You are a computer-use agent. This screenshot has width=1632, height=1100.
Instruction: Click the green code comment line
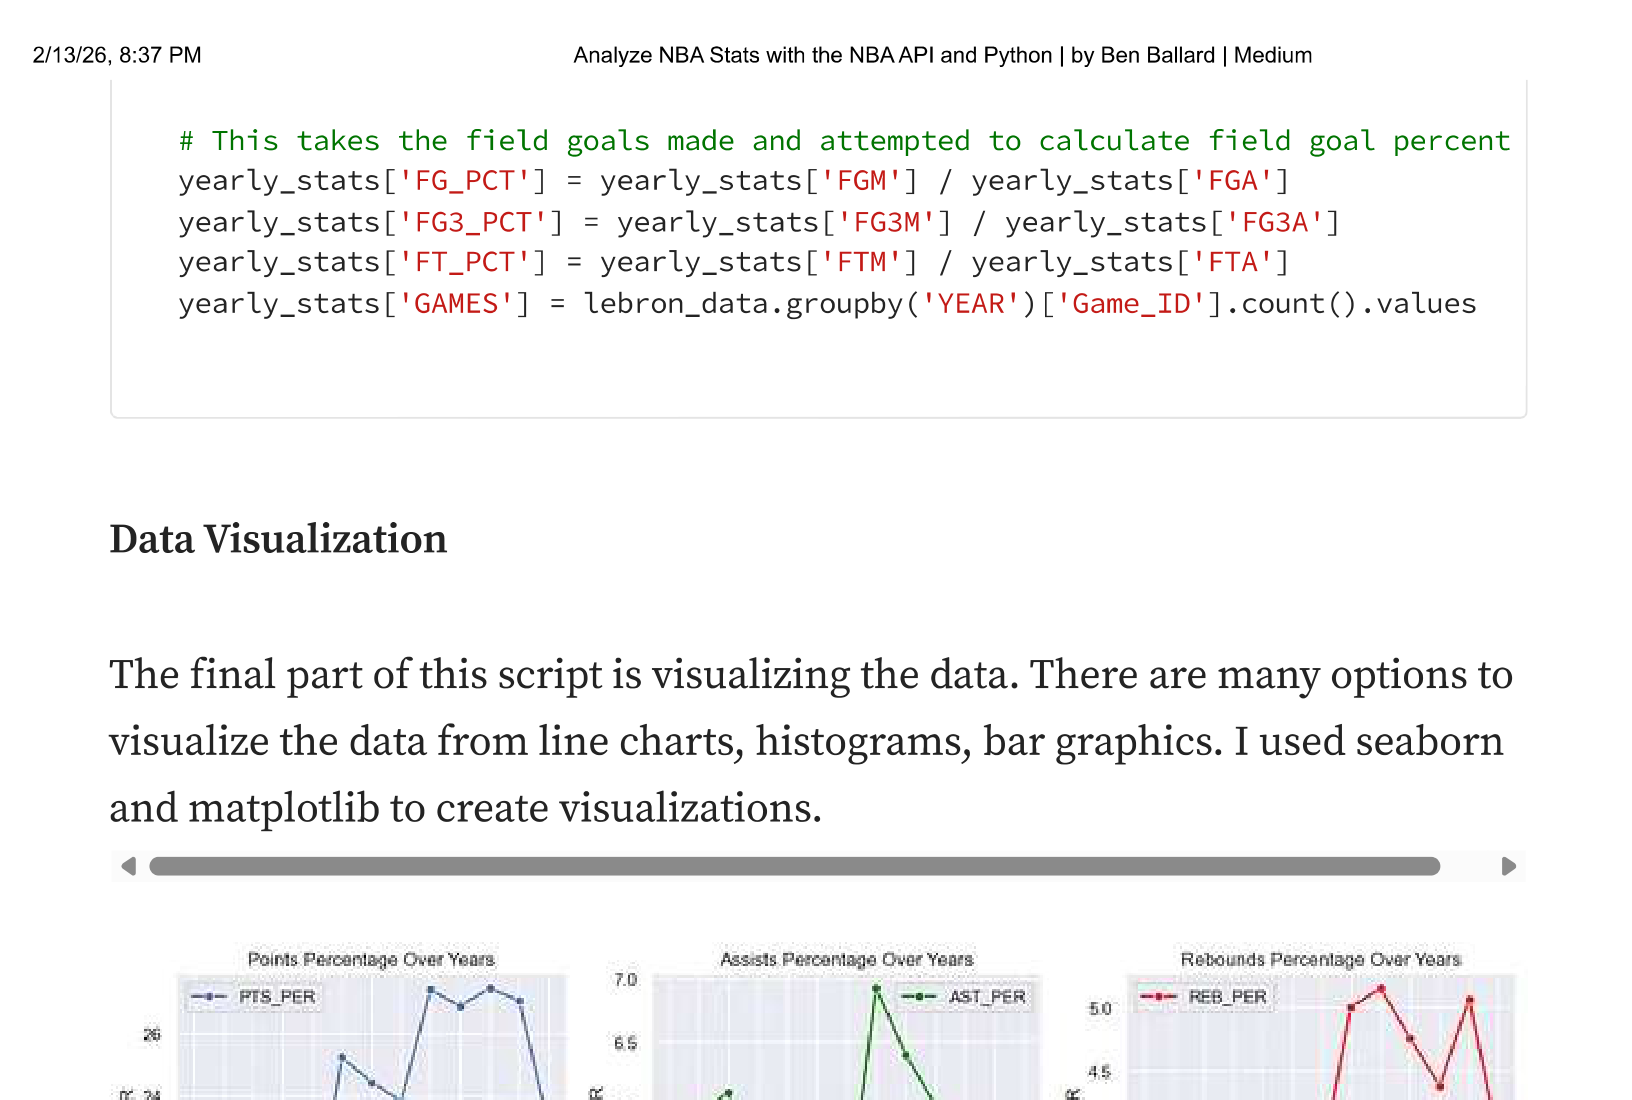(x=844, y=141)
